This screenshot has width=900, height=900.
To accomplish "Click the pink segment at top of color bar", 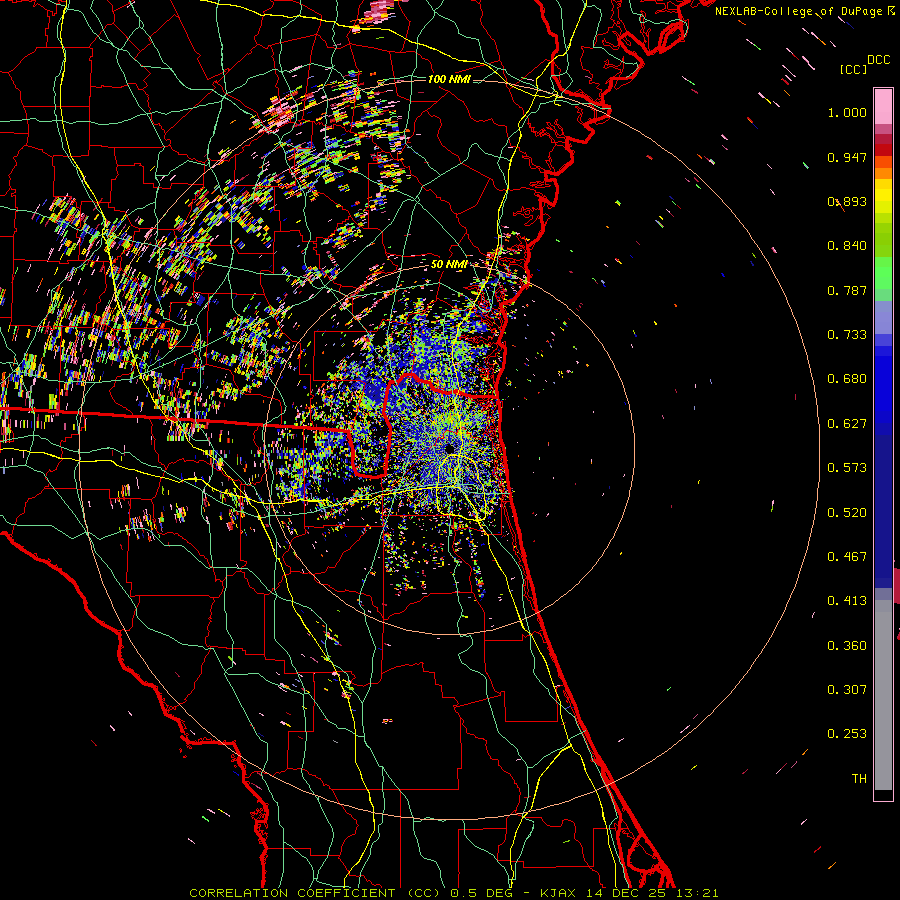I will 883,107.
